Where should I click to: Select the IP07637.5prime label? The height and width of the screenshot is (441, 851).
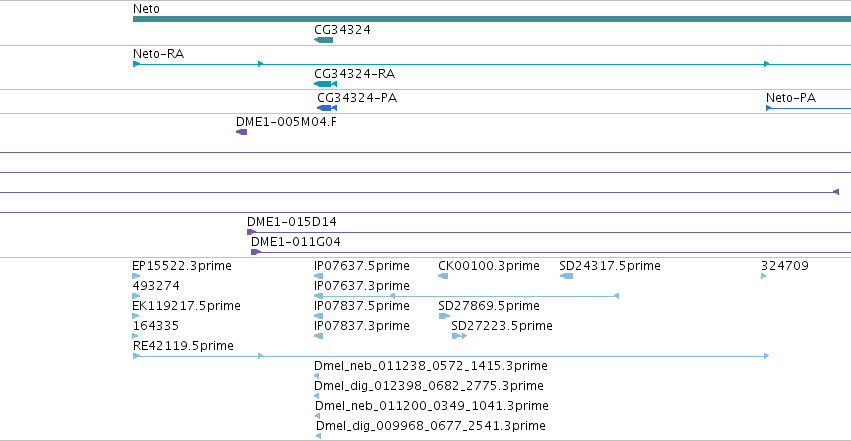click(x=361, y=266)
